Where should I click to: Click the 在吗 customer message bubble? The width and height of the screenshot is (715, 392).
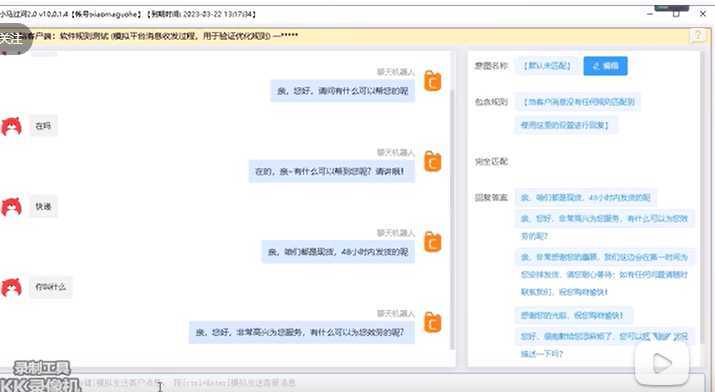tap(43, 126)
